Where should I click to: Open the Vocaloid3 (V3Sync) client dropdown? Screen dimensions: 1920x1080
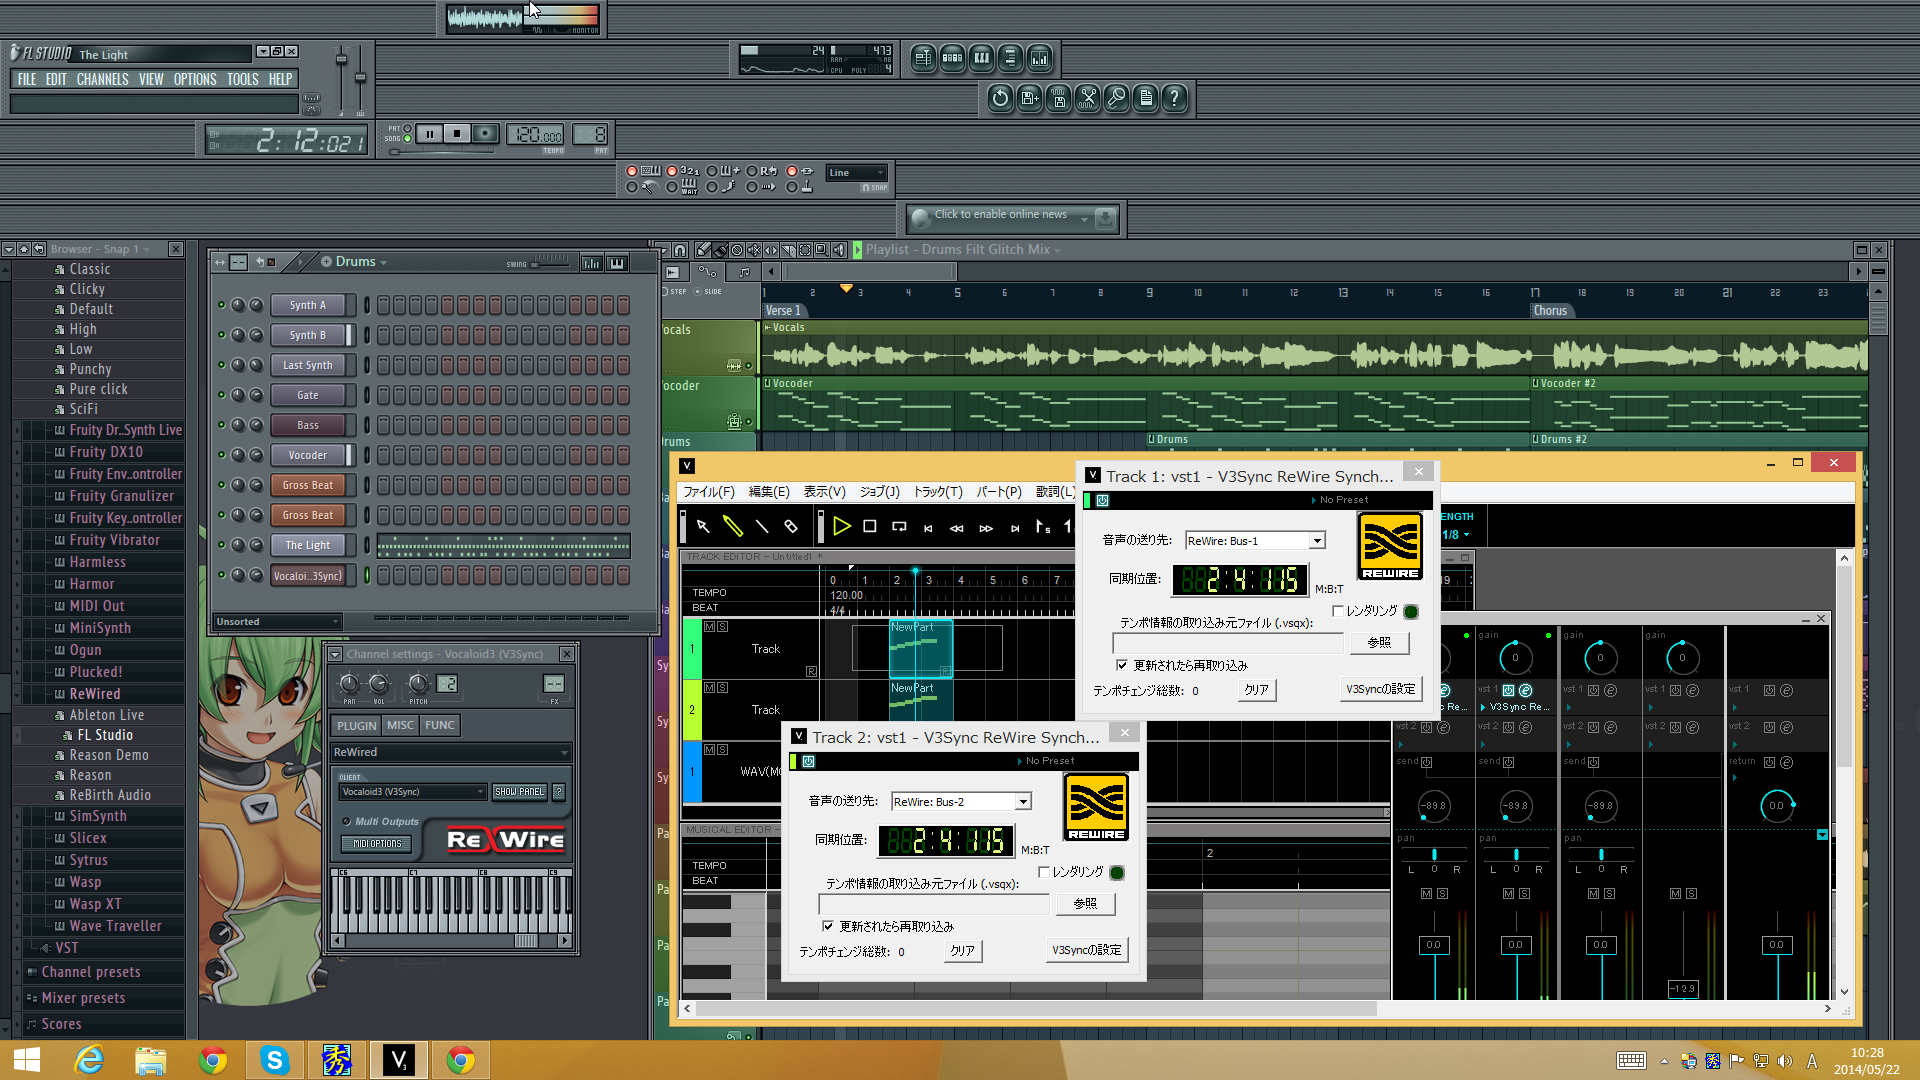pos(412,792)
